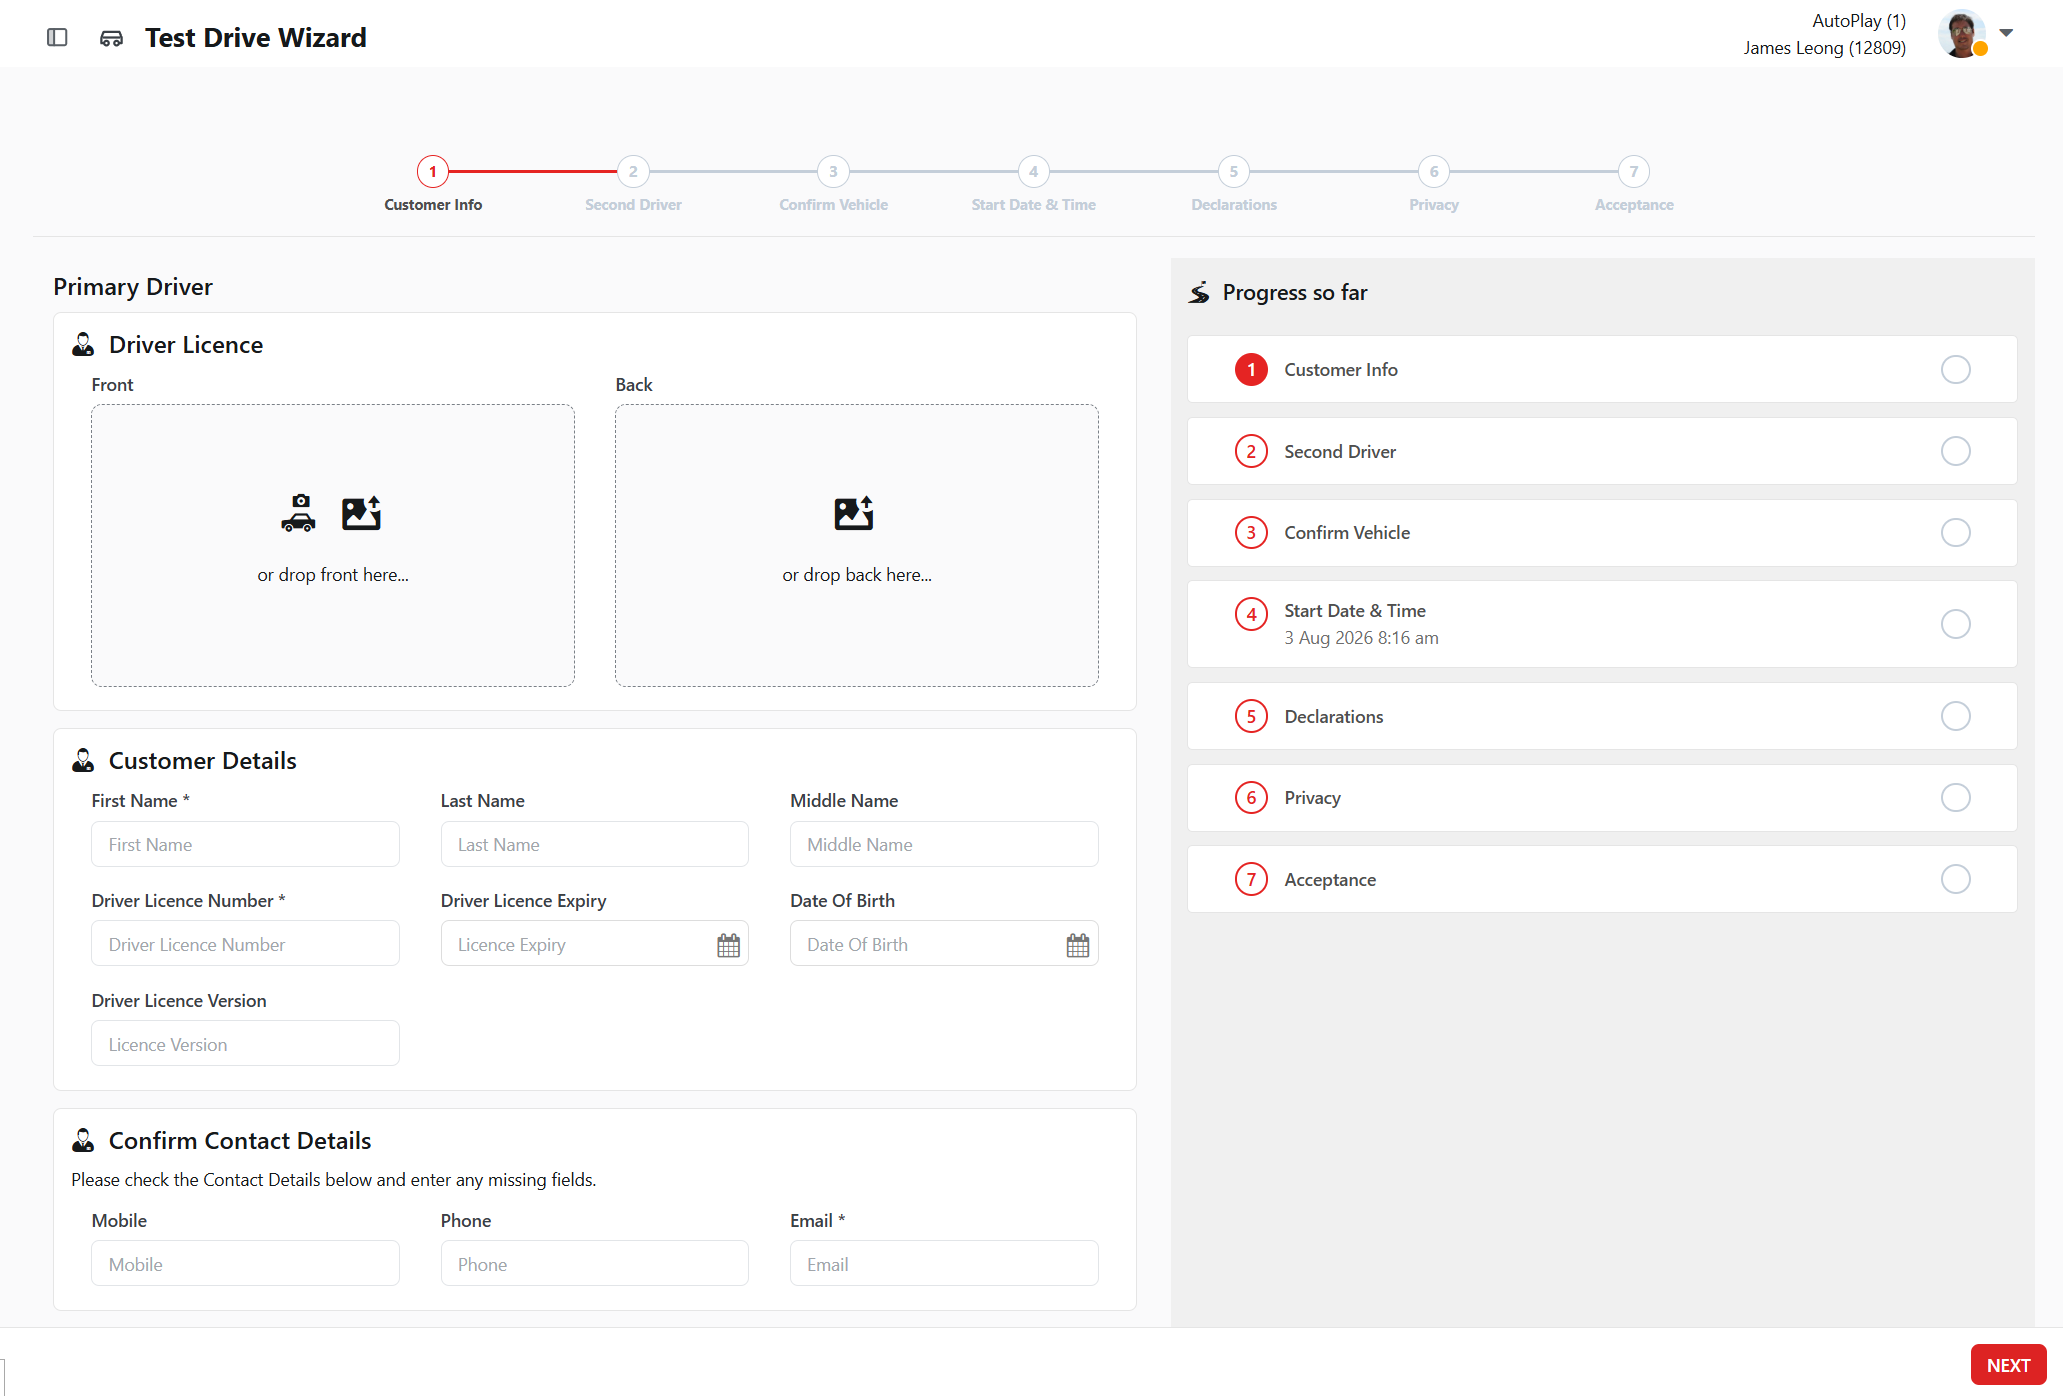This screenshot has width=2063, height=1396.
Task: Toggle the Confirm Vehicle progress circle
Action: click(1955, 533)
